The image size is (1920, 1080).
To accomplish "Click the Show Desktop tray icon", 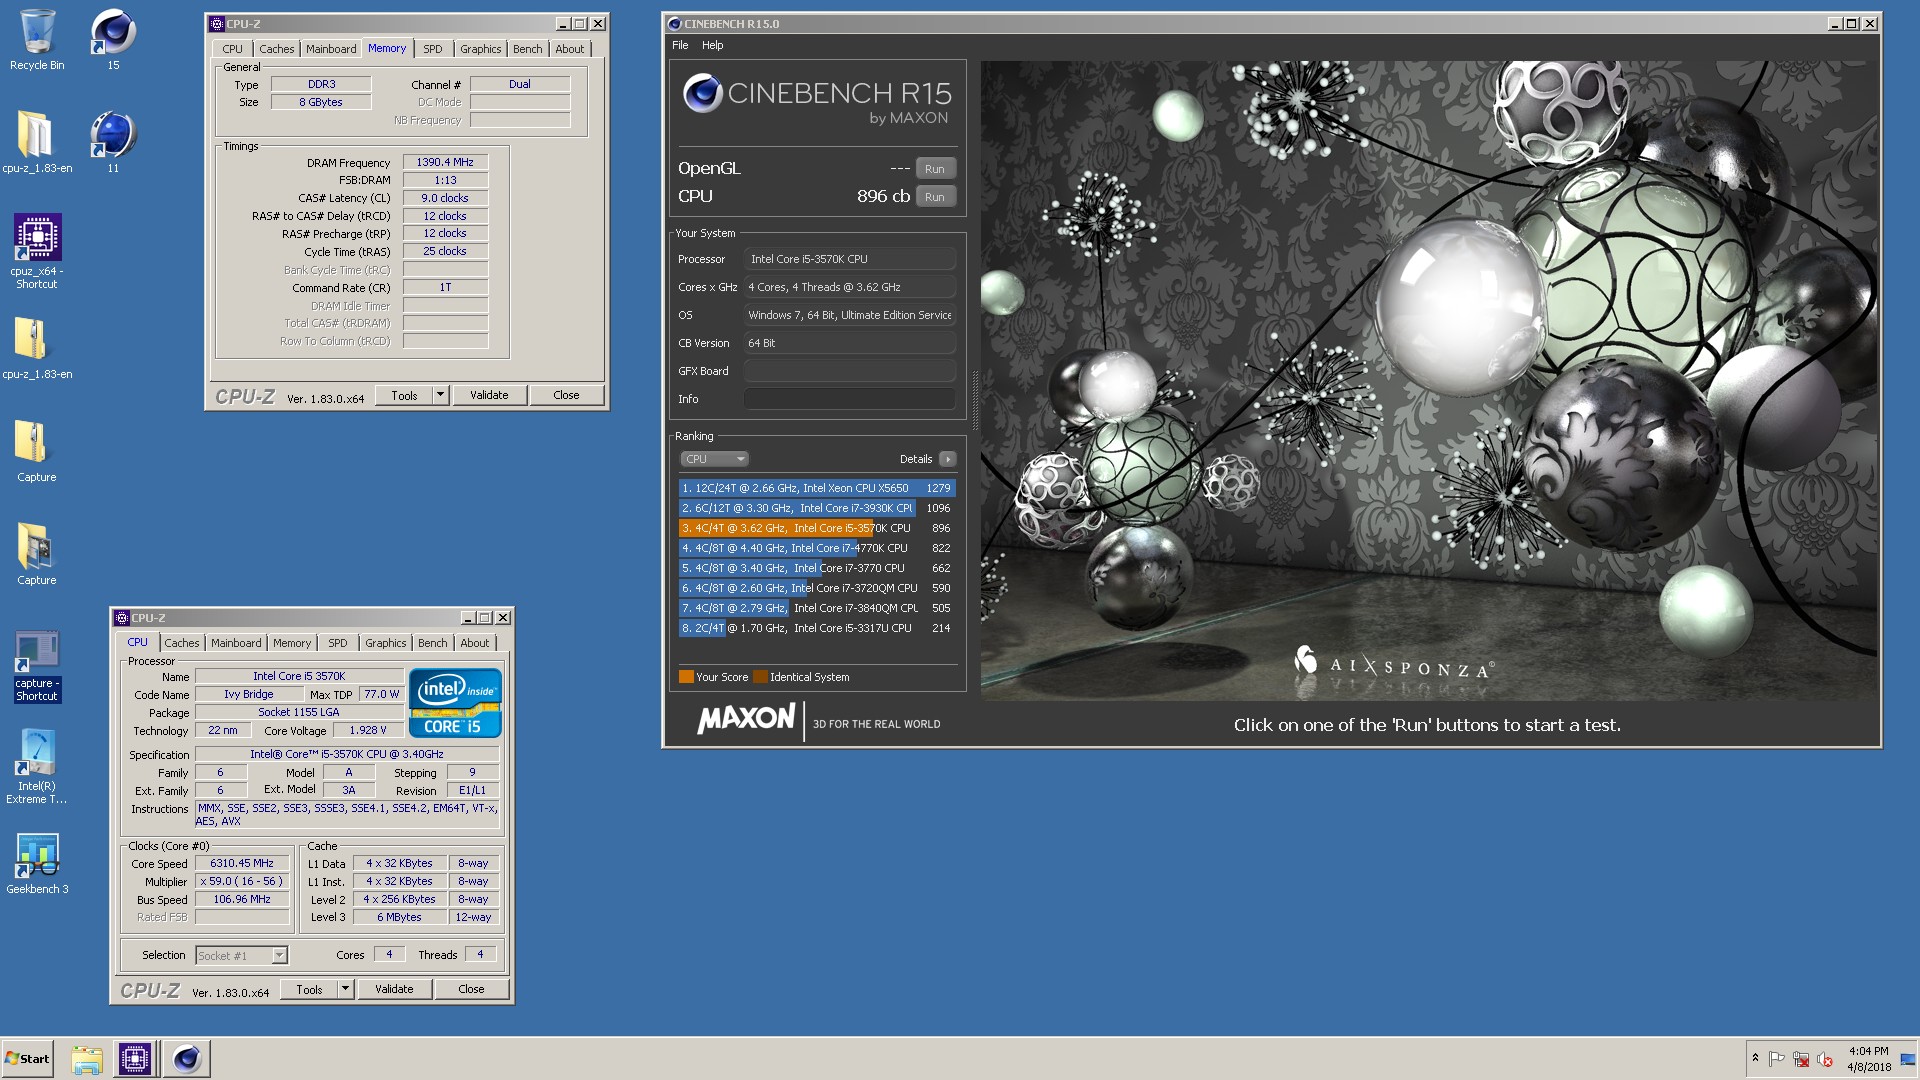I will (1907, 1059).
